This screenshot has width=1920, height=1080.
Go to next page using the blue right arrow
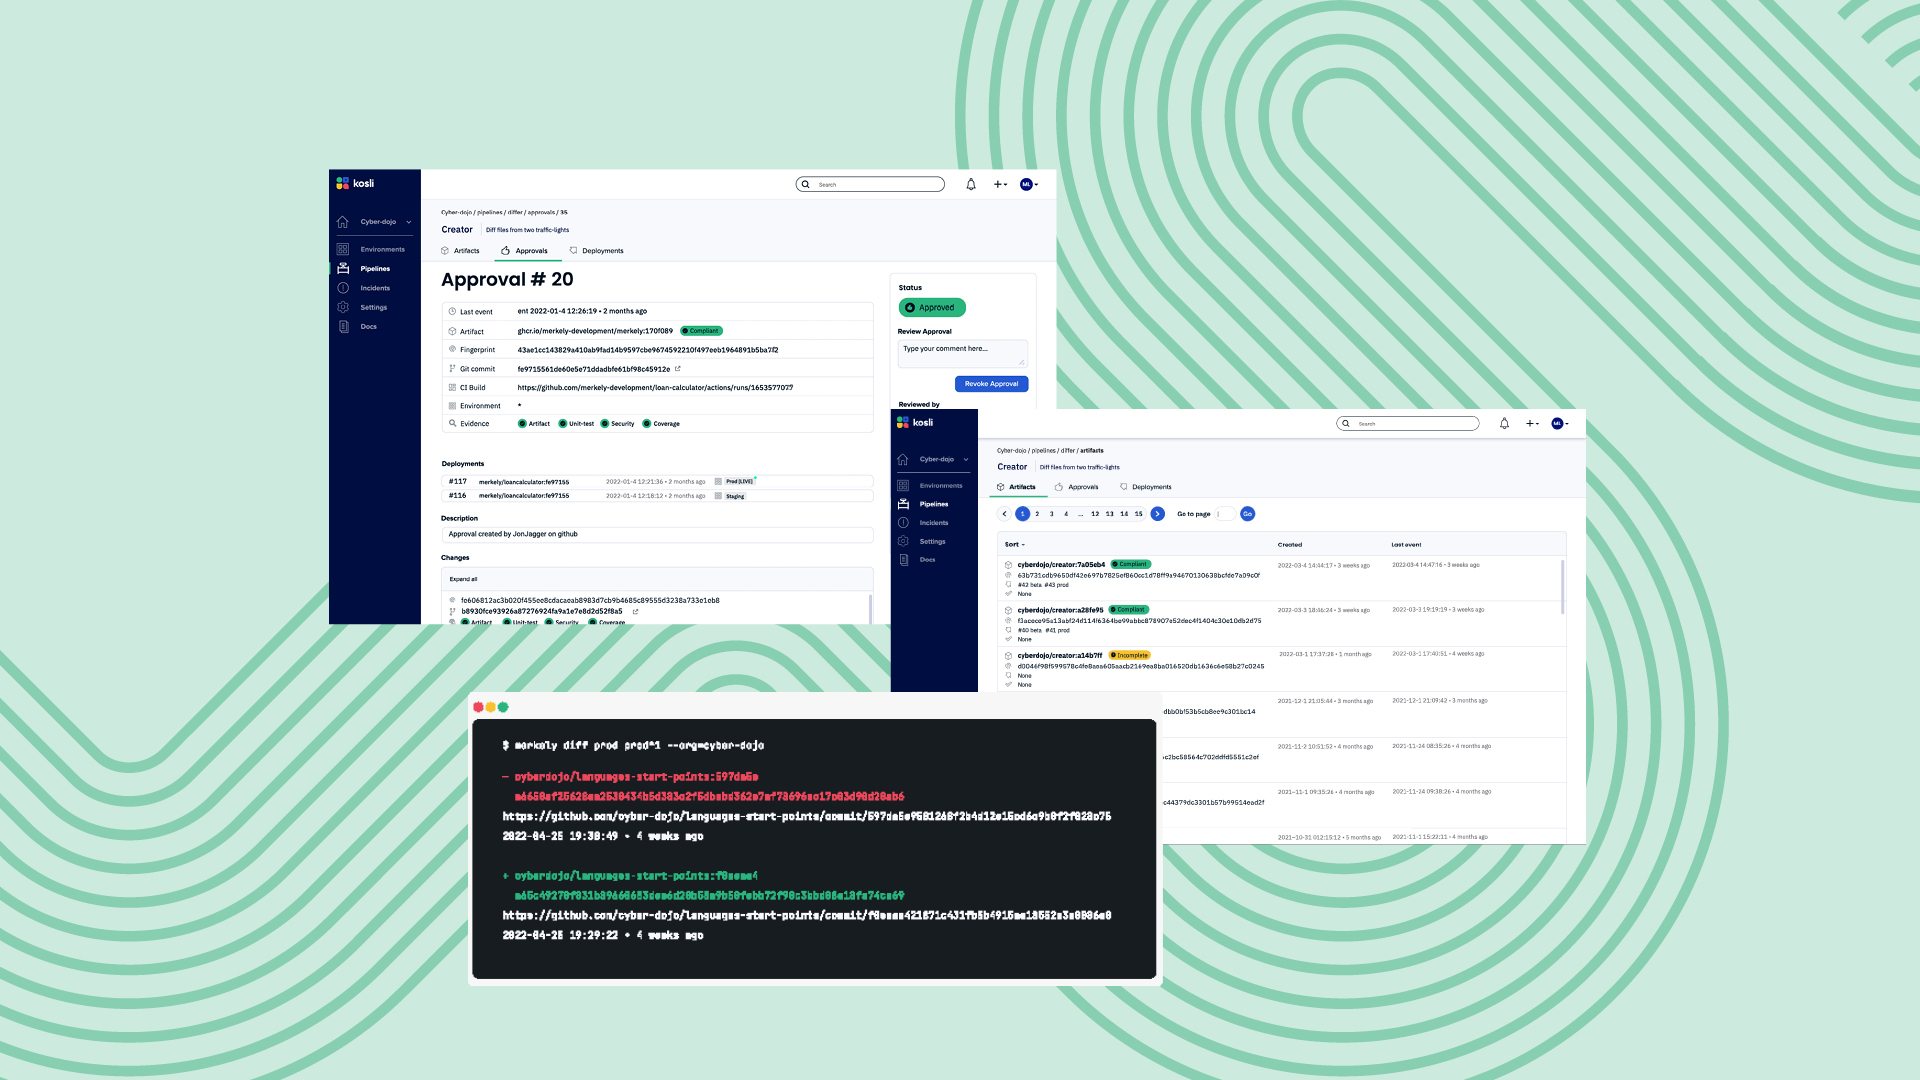click(1157, 514)
